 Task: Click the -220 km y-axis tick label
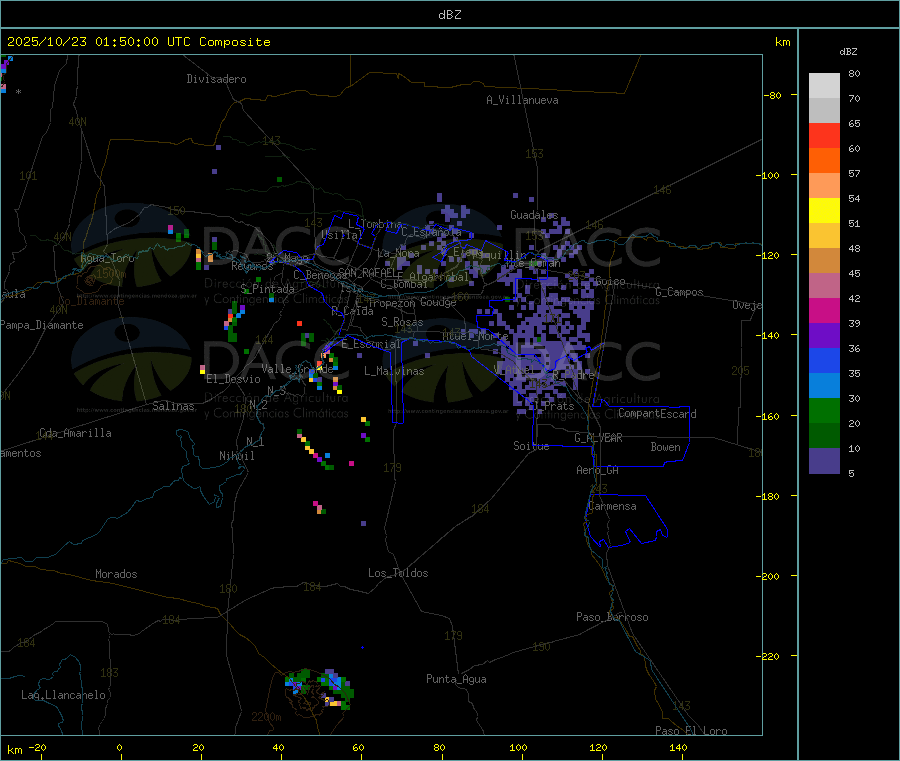[770, 657]
